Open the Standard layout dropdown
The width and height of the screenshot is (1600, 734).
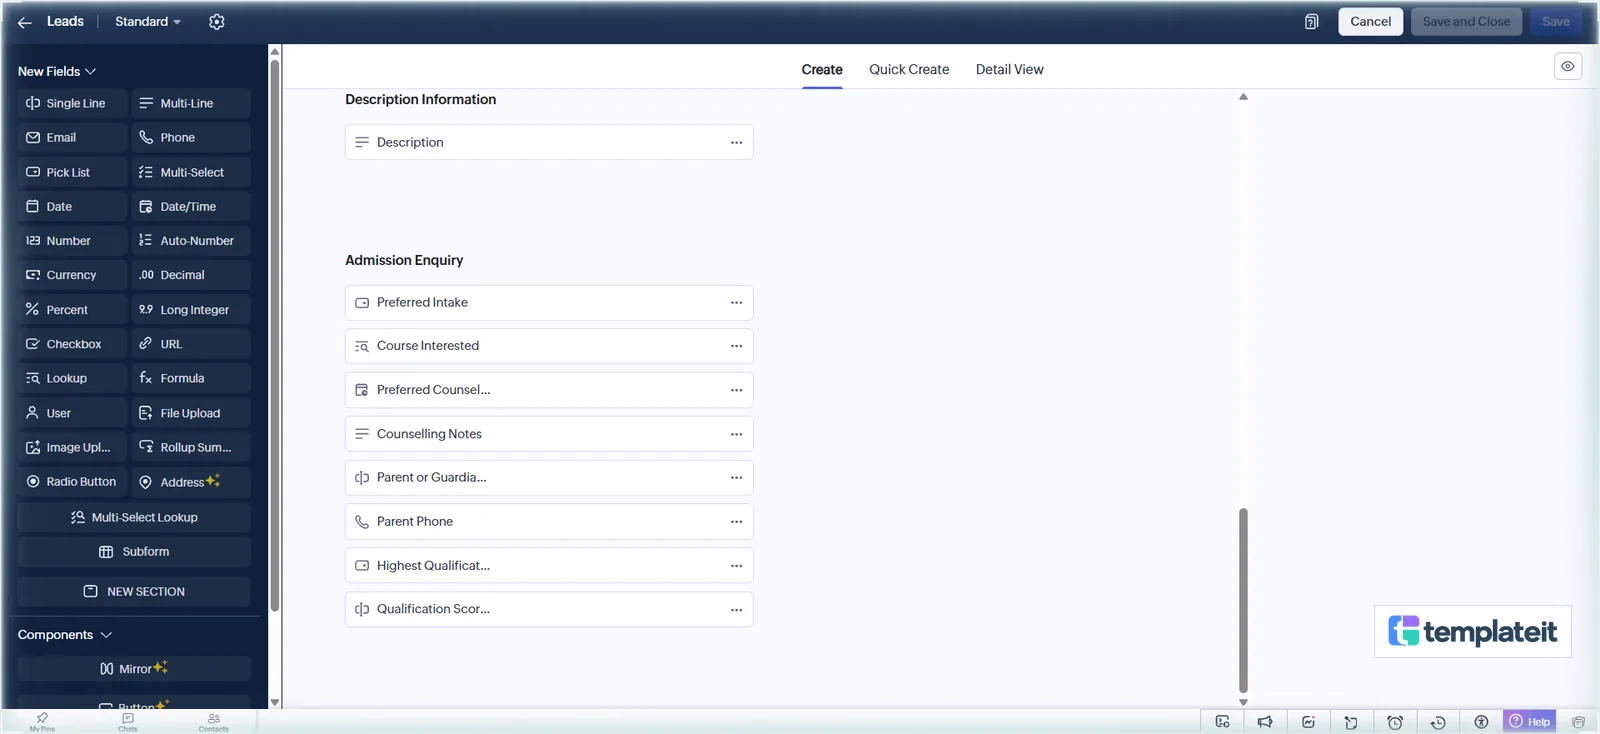[148, 22]
